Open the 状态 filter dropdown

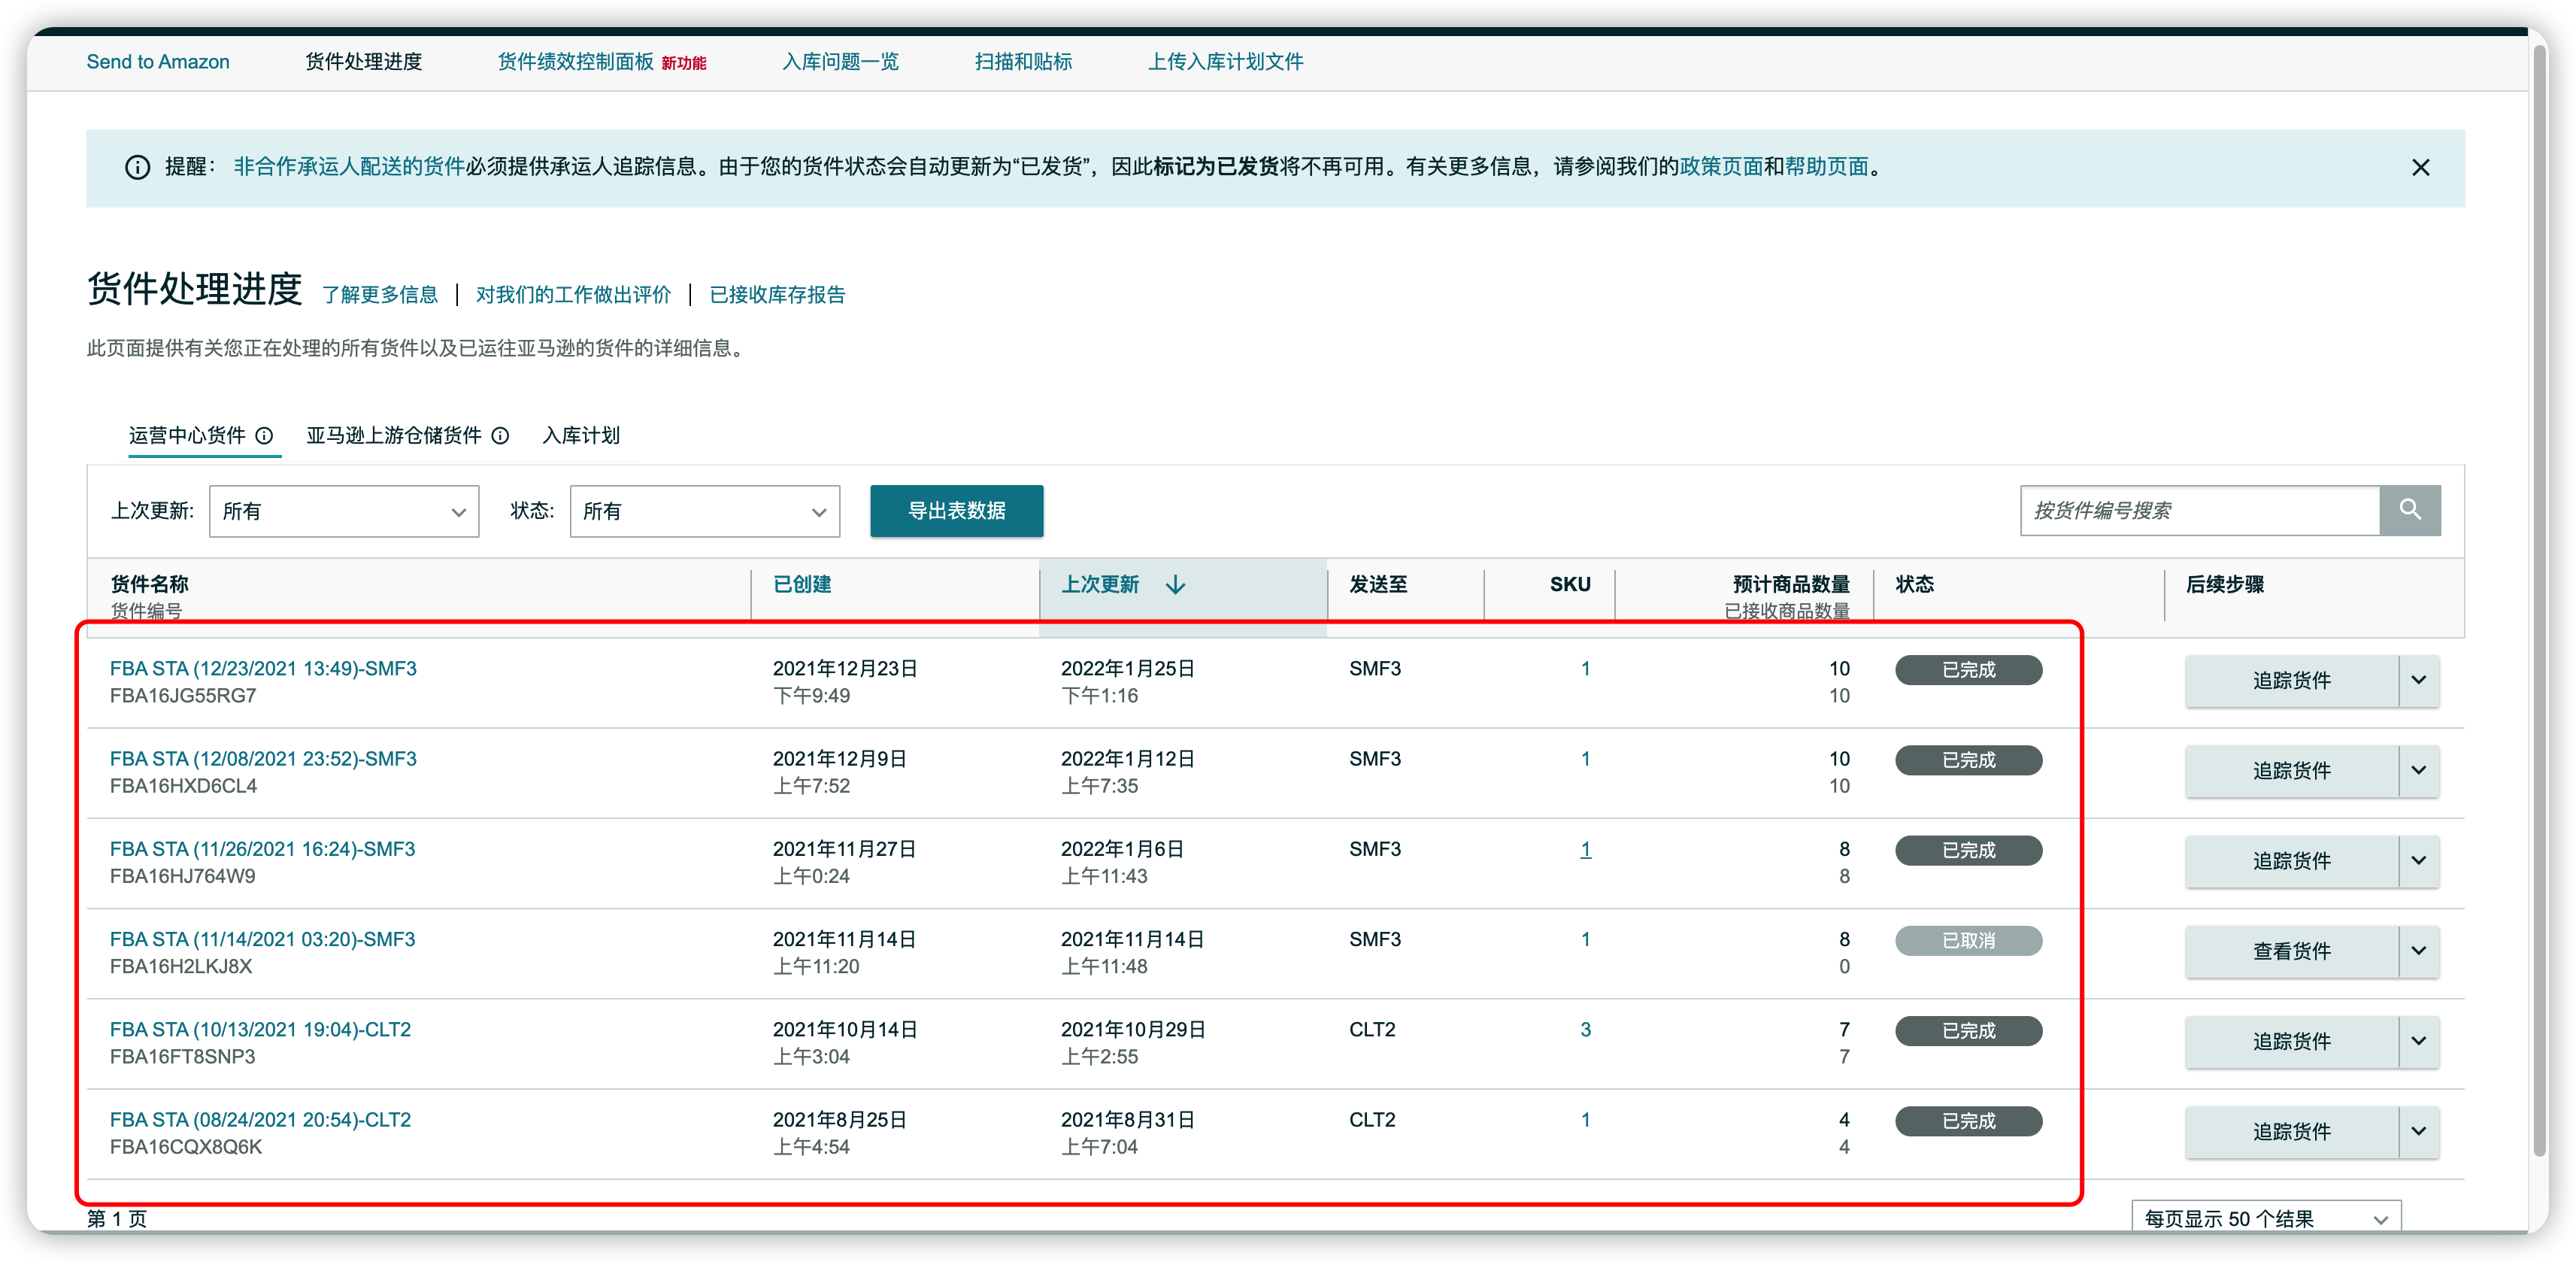click(705, 511)
